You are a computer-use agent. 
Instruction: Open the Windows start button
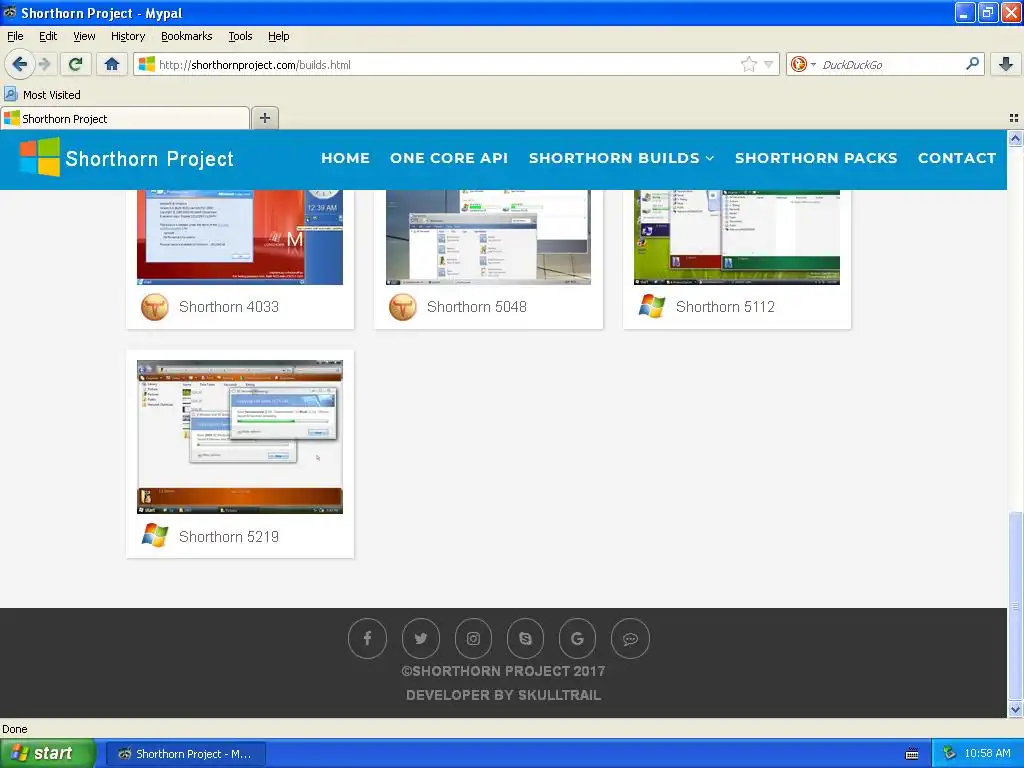coord(48,754)
